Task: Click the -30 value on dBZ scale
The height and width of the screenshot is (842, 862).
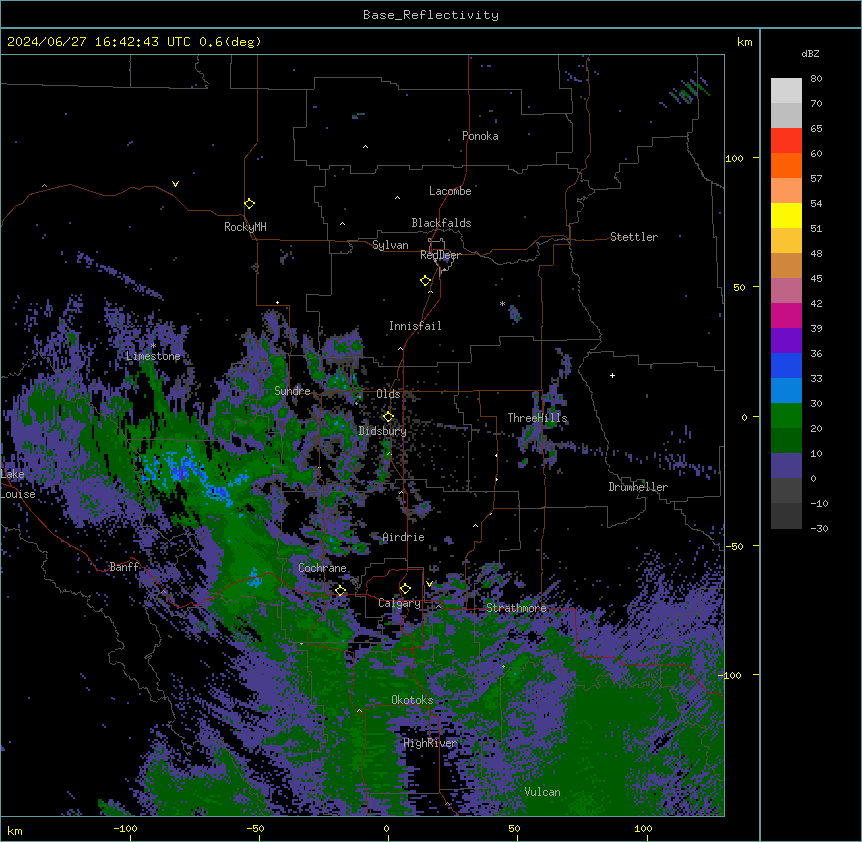Action: click(819, 529)
